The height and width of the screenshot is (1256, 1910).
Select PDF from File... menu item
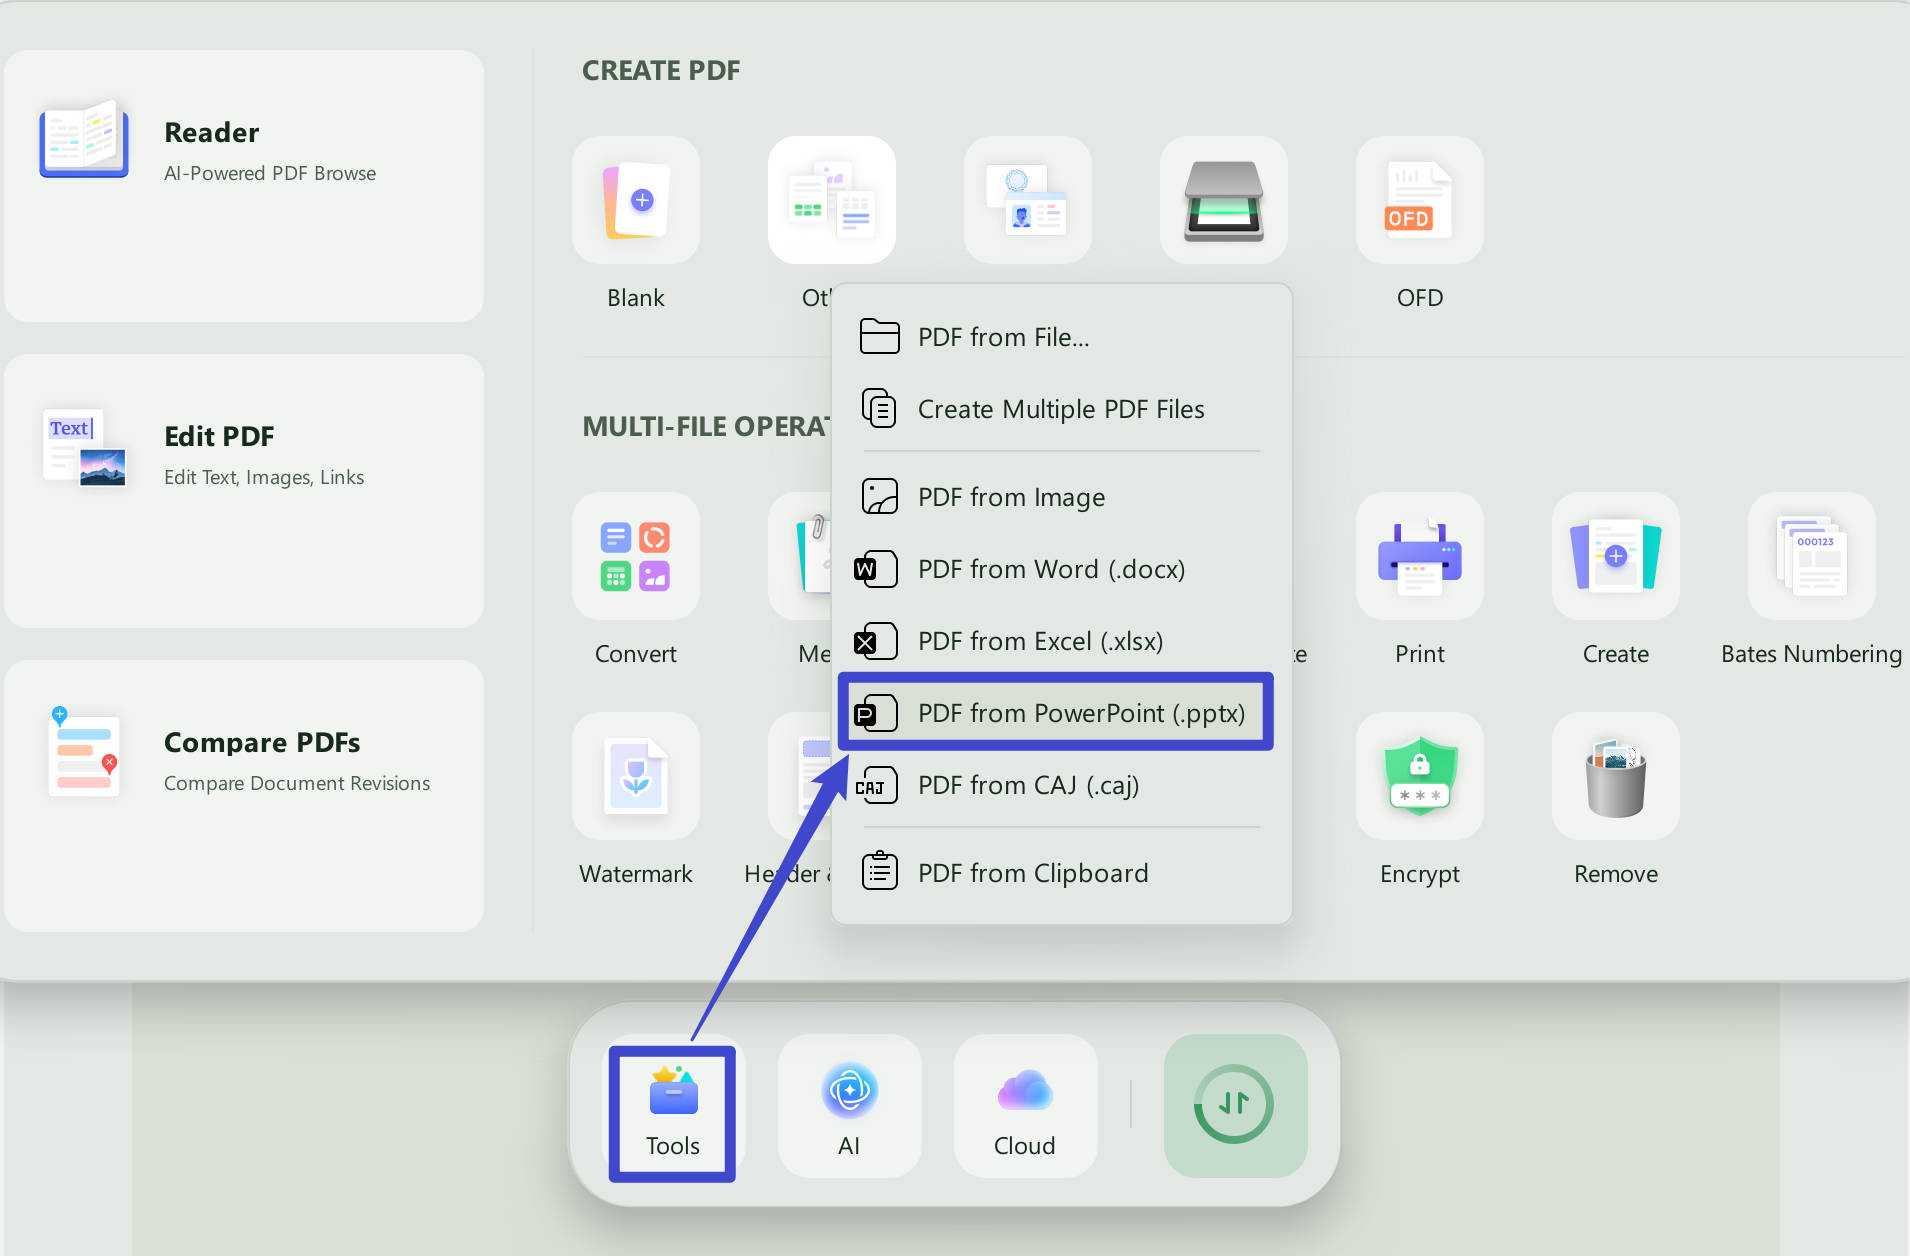coord(1062,337)
